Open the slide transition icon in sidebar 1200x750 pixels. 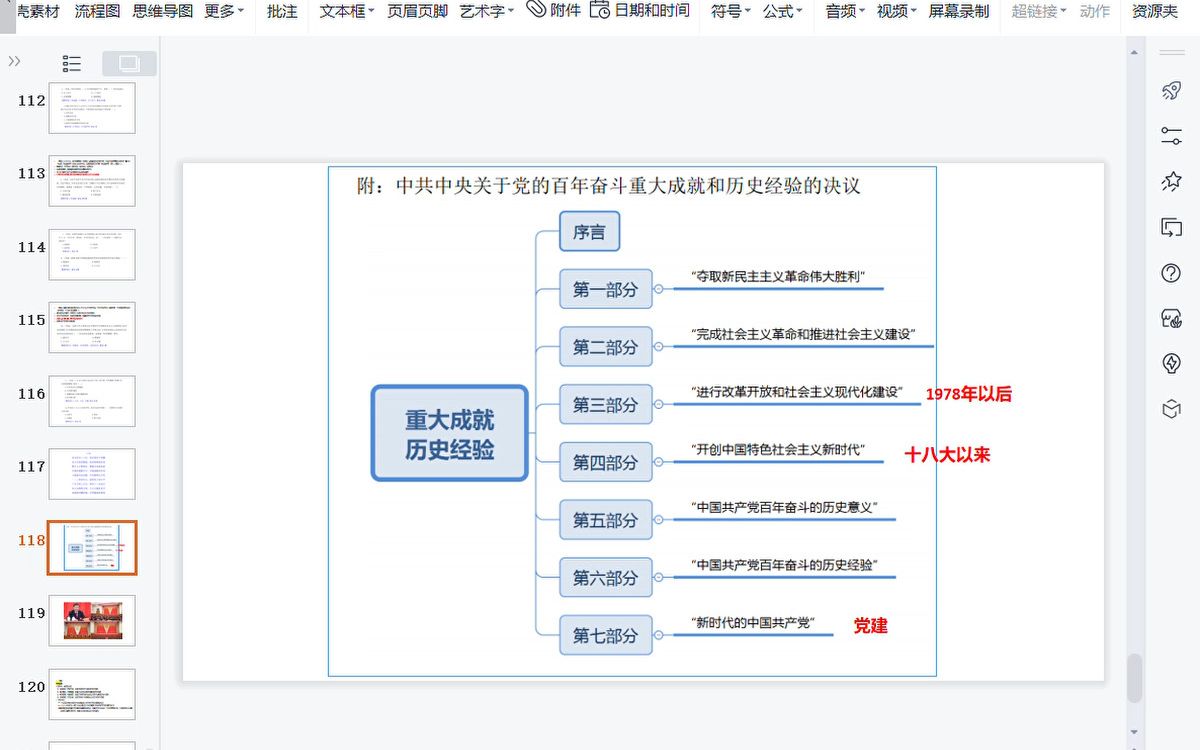point(1171,227)
